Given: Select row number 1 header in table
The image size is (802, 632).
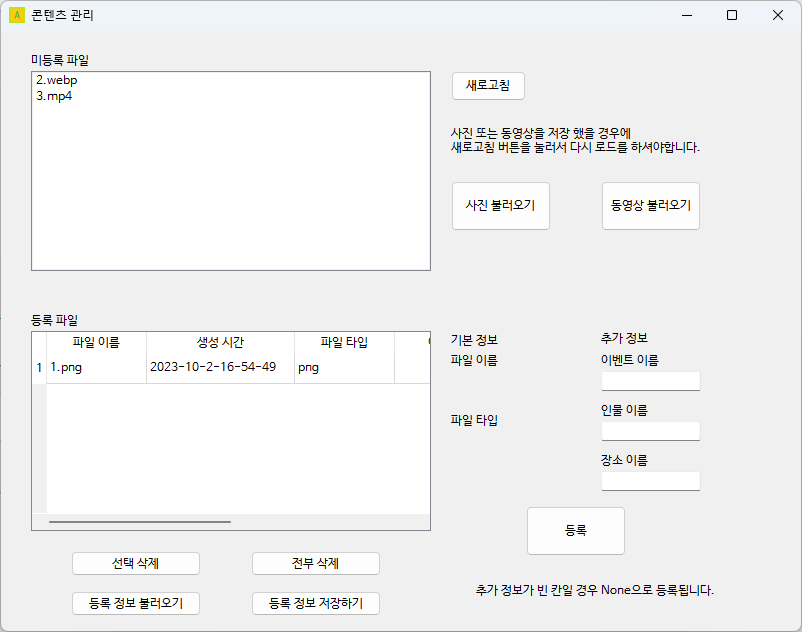Looking at the screenshot, I should coord(39,367).
